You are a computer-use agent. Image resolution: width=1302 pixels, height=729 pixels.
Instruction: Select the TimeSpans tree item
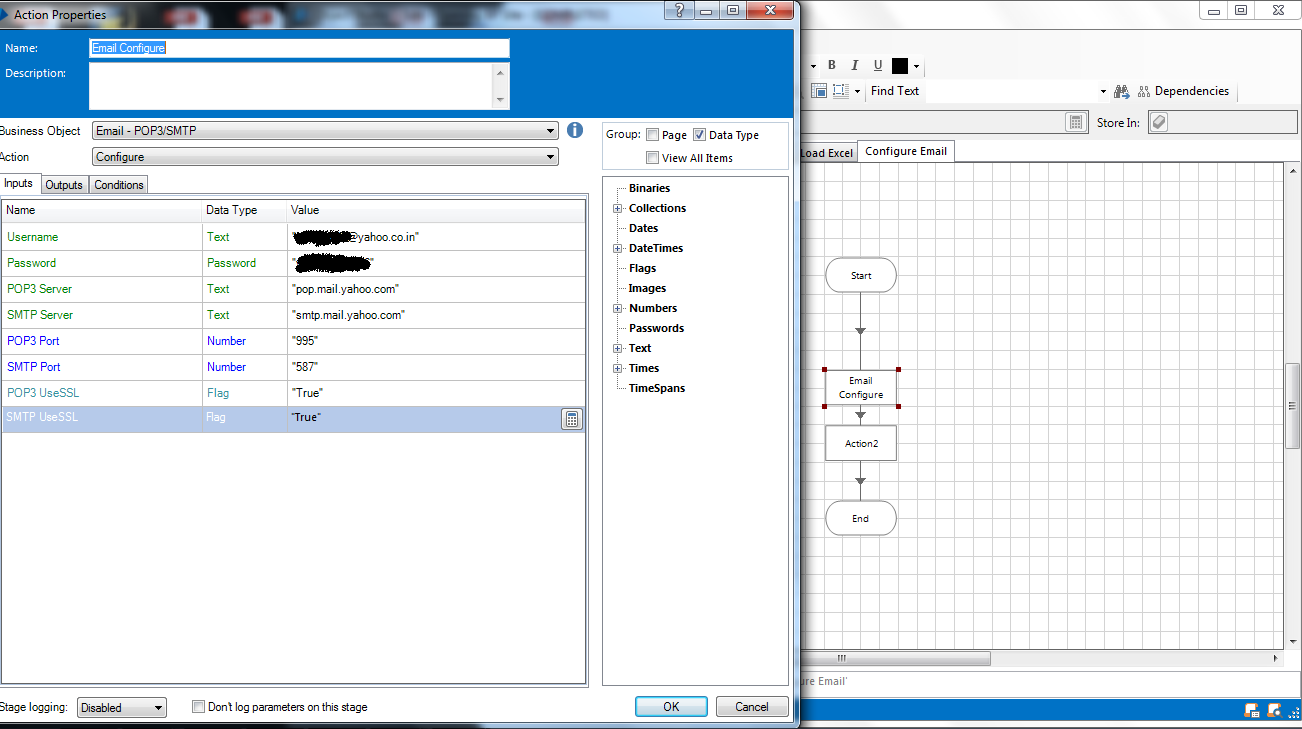click(657, 388)
